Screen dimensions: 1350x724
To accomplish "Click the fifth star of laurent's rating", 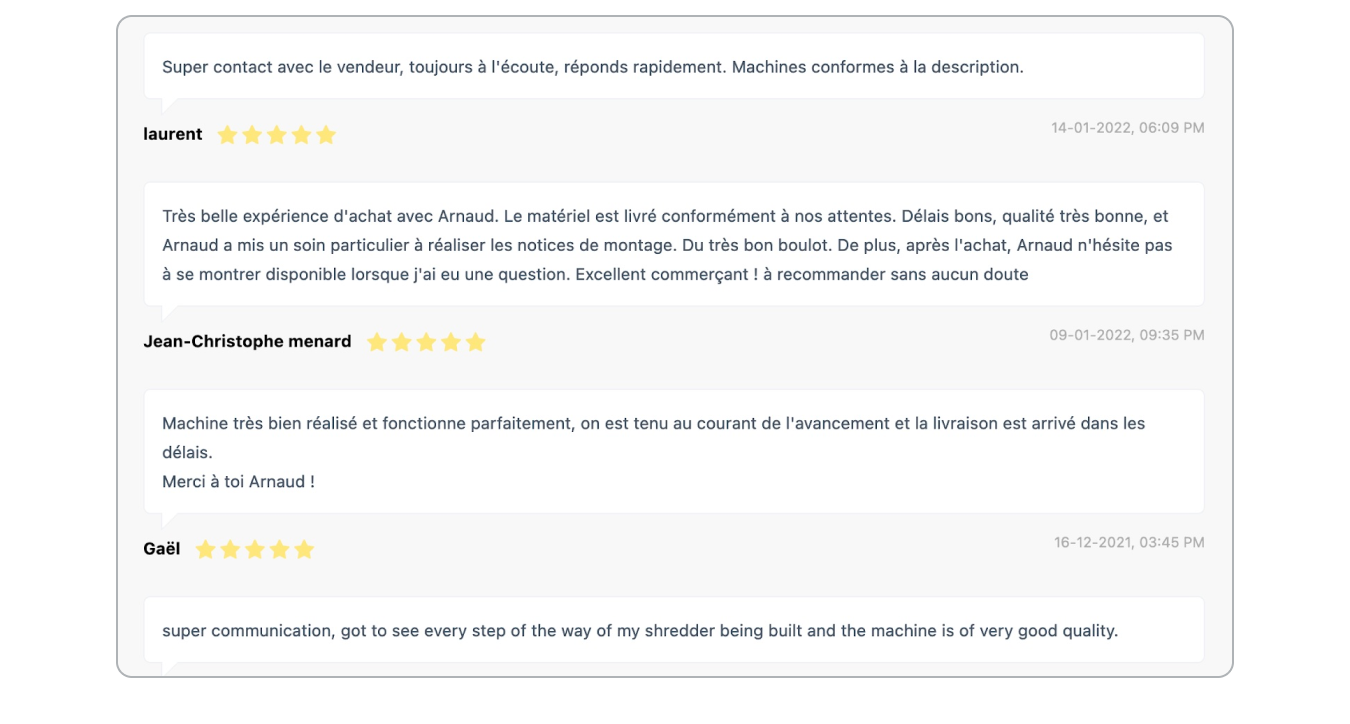I will [x=326, y=135].
